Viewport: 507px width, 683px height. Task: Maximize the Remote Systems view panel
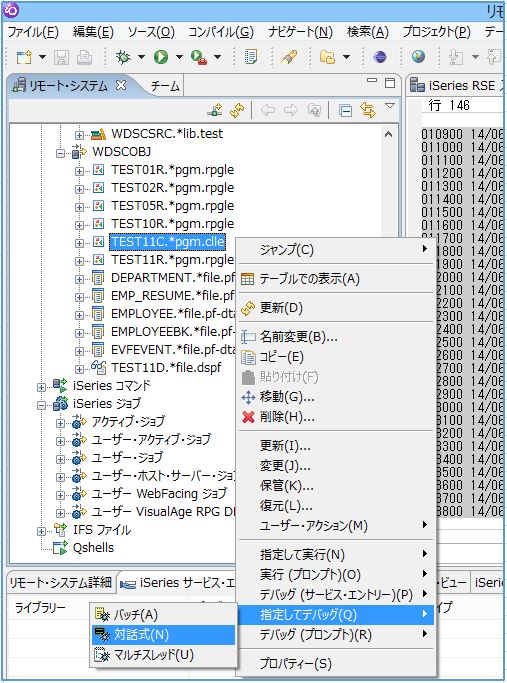coord(390,82)
